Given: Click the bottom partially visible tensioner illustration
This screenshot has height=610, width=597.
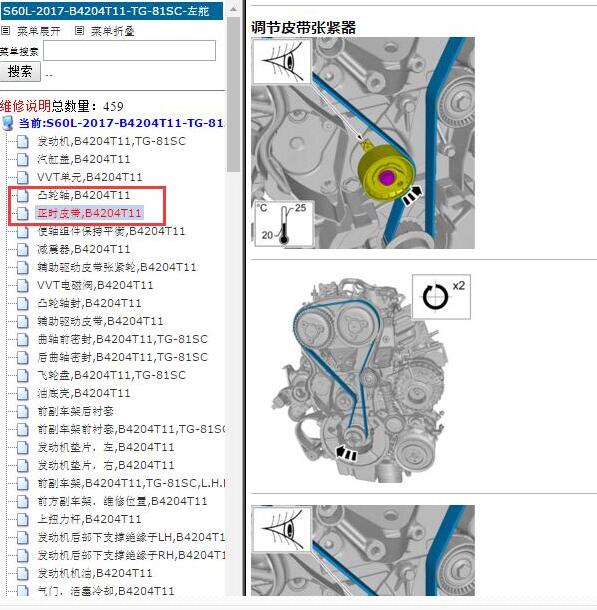Looking at the screenshot, I should click(x=363, y=550).
